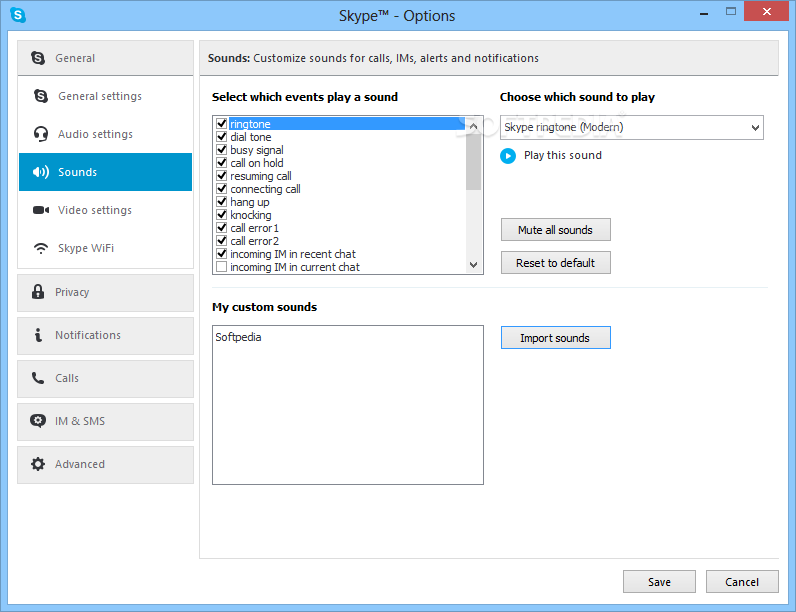Uncheck connecting call sound
796x612 pixels.
coord(221,189)
